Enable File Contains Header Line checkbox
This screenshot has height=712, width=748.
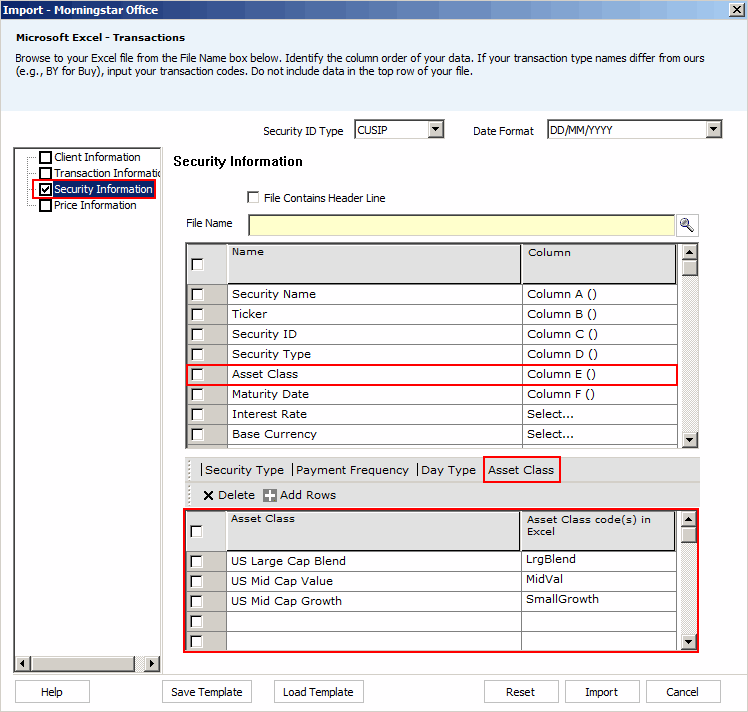pyautogui.click(x=253, y=198)
